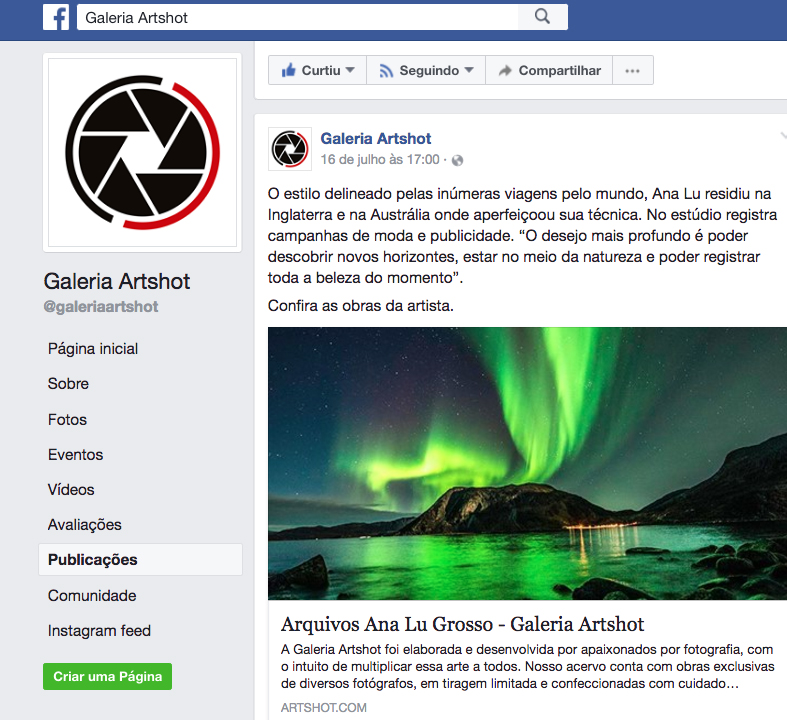Click the Seguindo feed icon

point(386,71)
